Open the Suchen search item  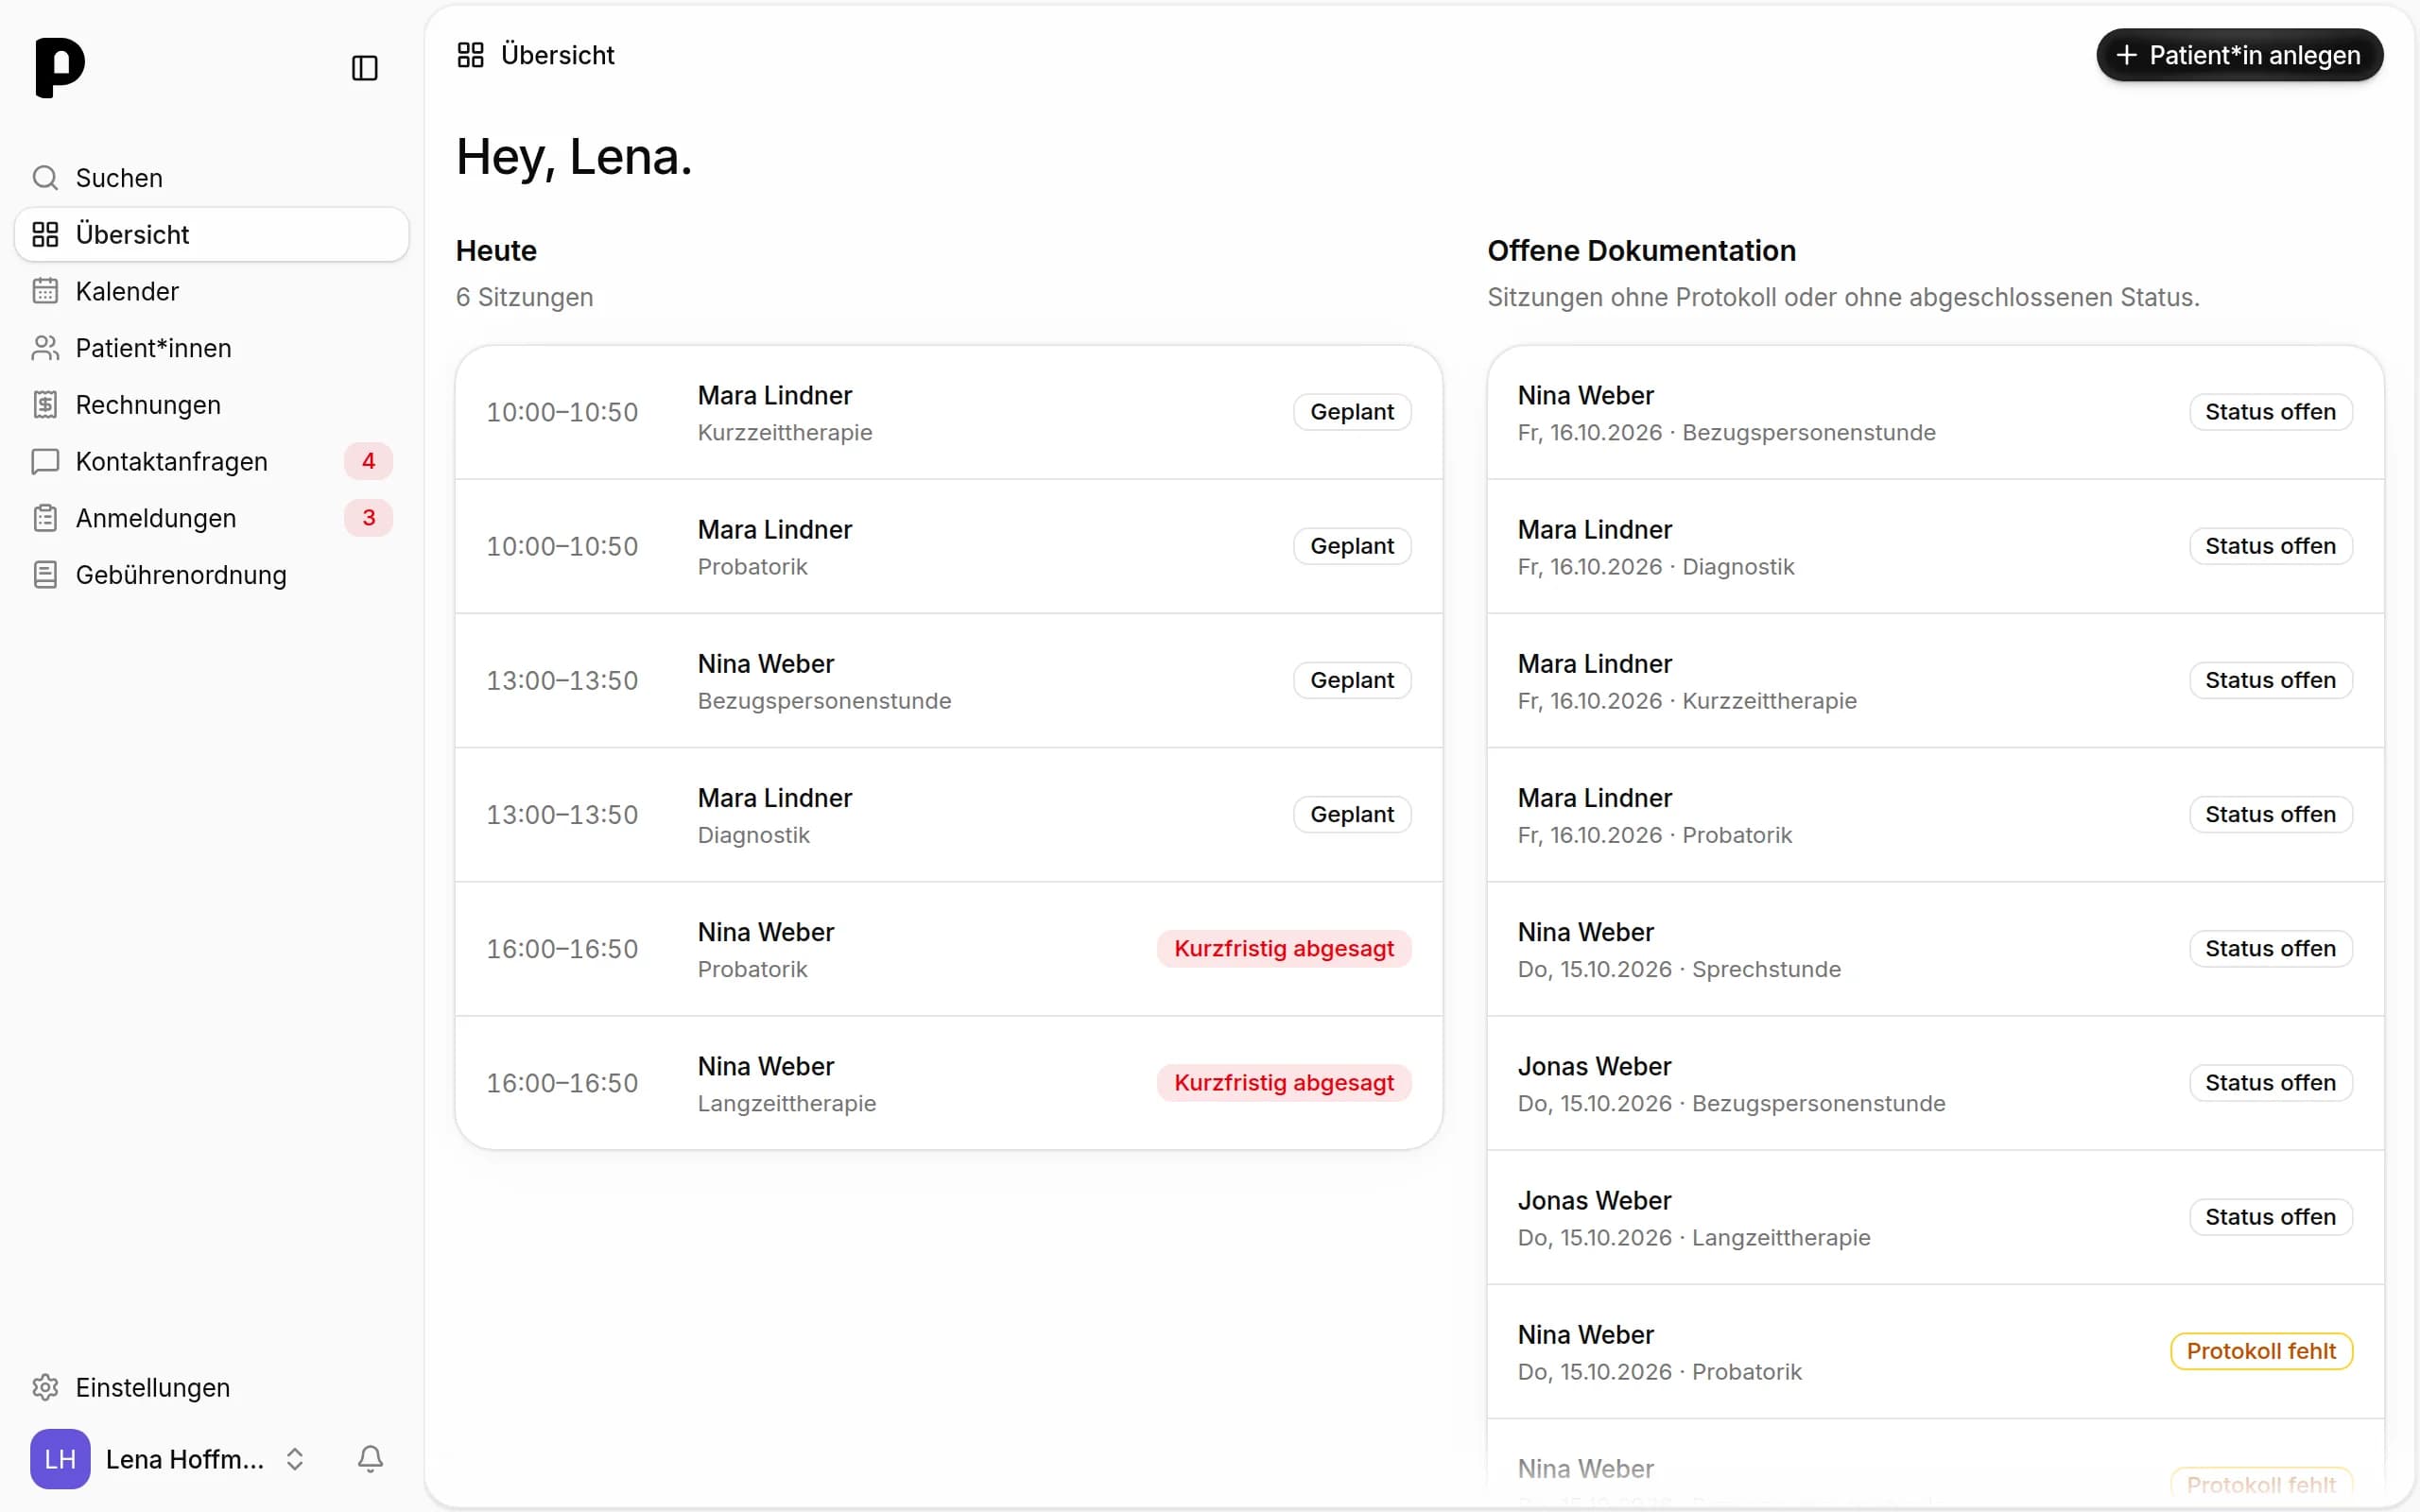[211, 178]
